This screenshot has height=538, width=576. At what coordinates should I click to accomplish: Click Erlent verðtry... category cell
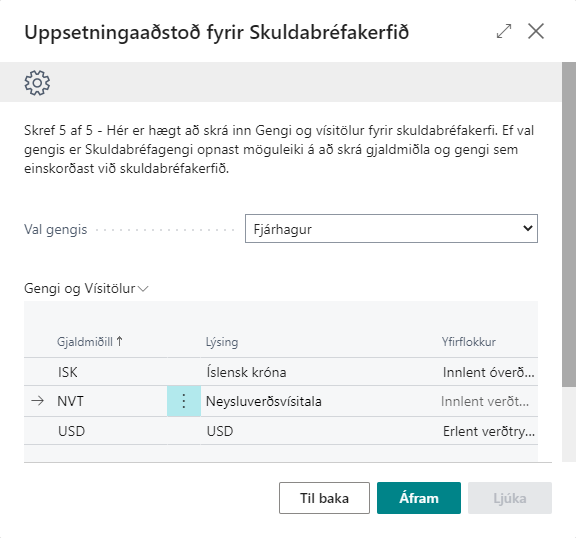tap(489, 431)
